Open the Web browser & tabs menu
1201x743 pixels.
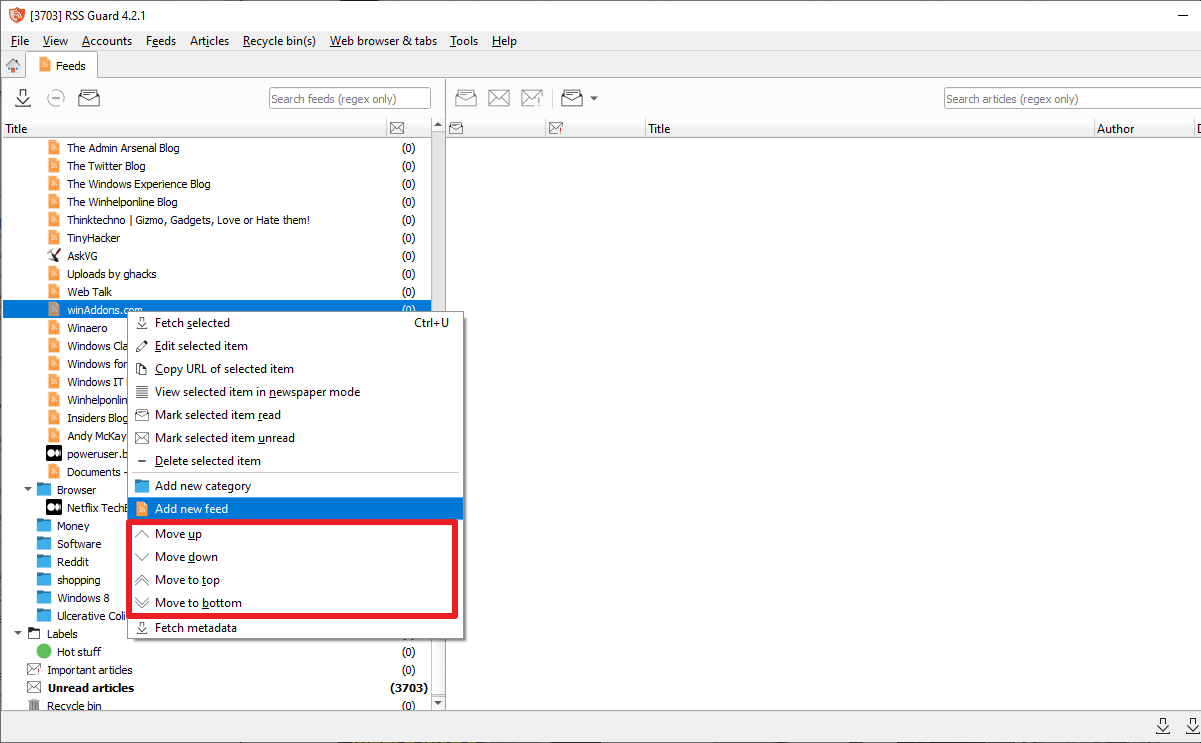tap(383, 41)
